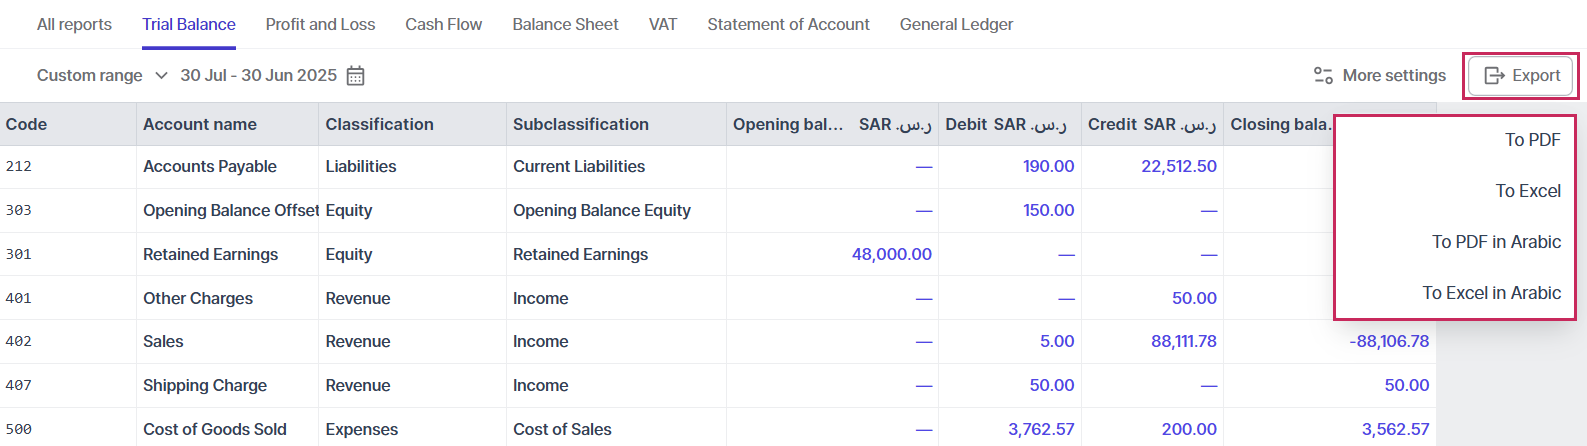Click the calendar icon beside date range

(x=355, y=76)
